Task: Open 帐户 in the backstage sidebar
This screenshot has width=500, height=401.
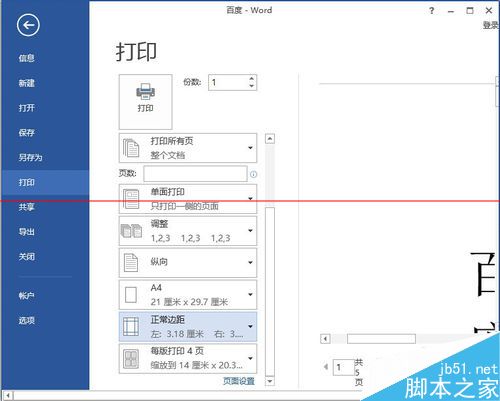Action: coord(27,296)
